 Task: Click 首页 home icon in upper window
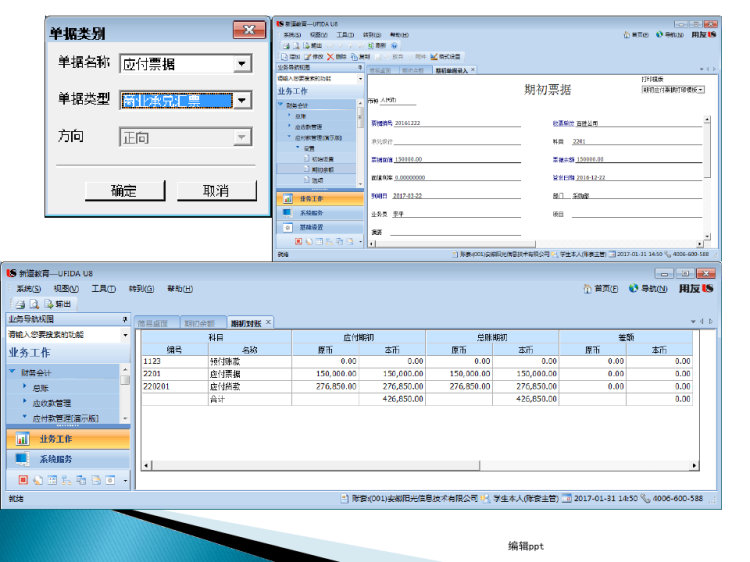tap(627, 34)
